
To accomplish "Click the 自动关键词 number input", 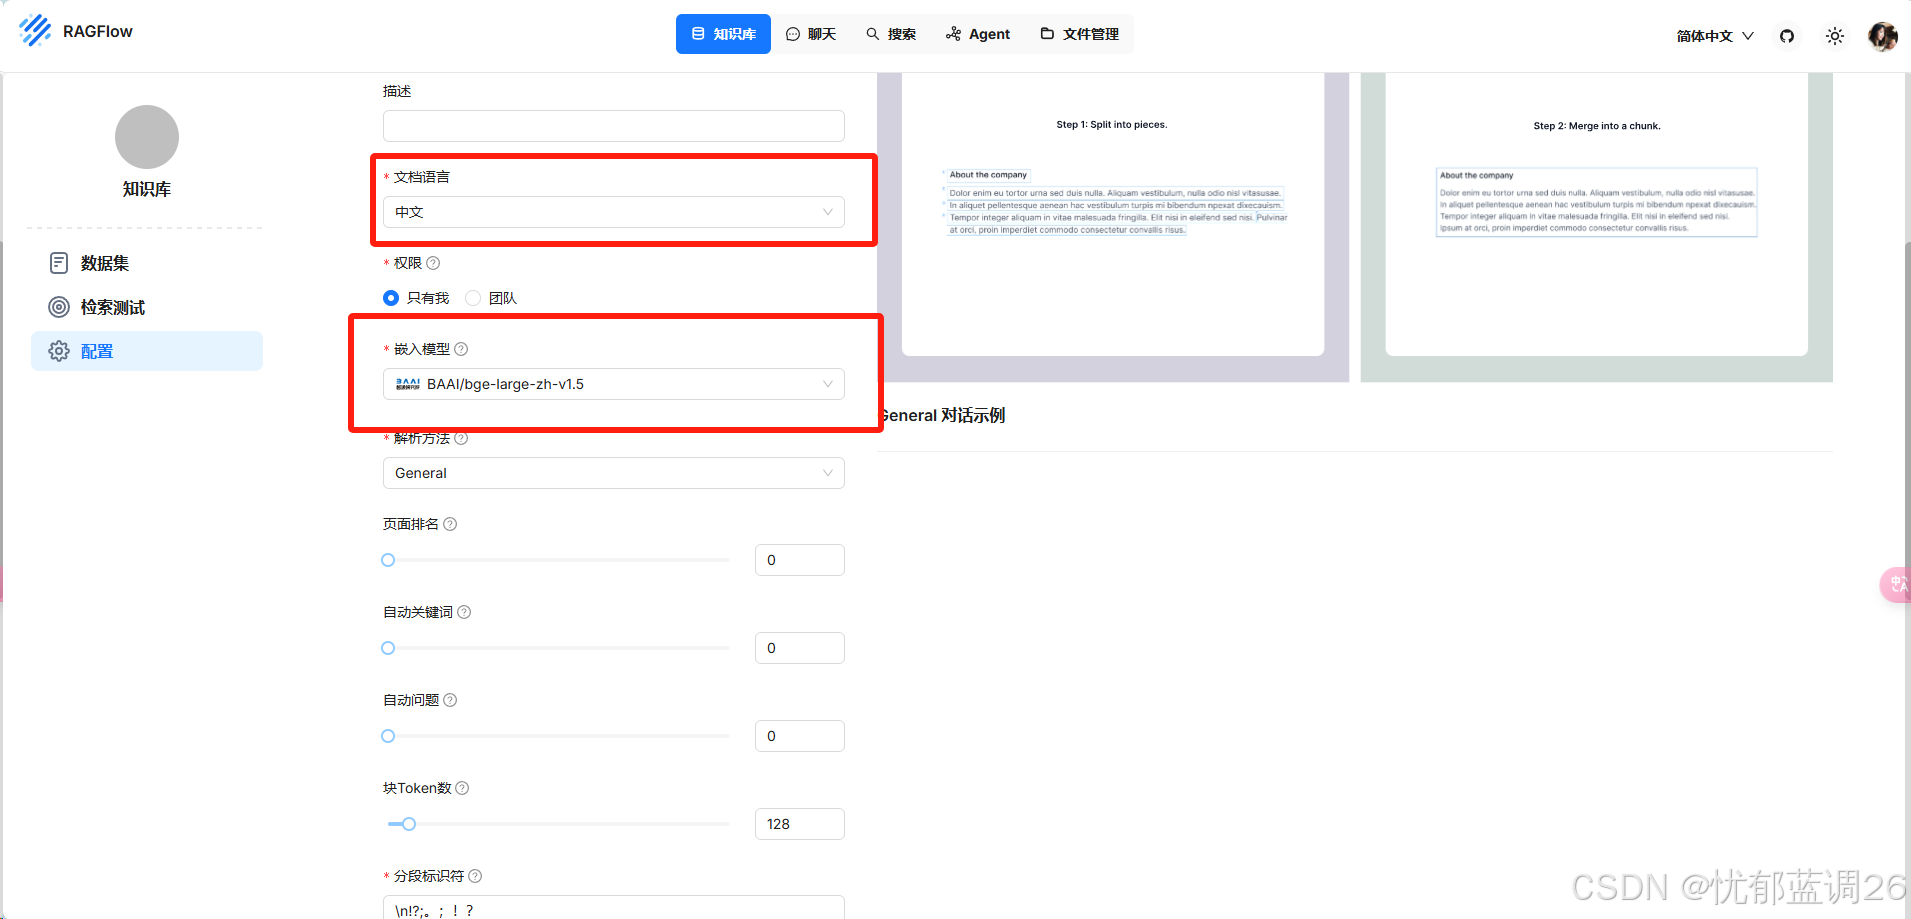I will [800, 648].
